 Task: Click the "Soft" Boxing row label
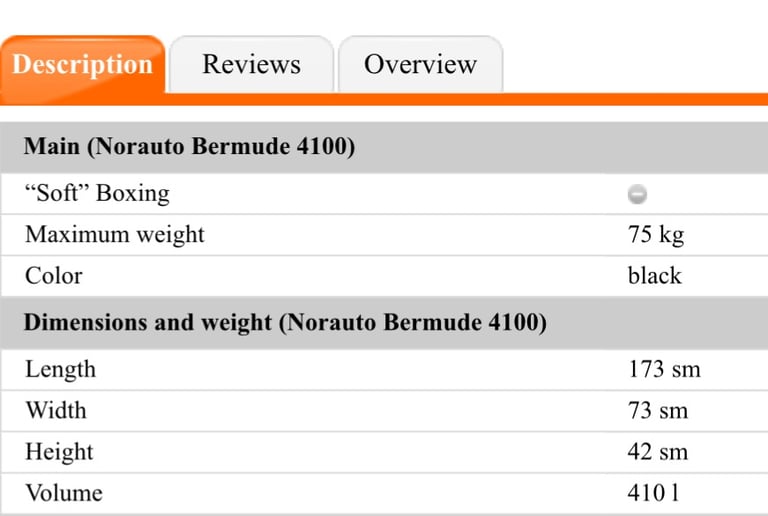click(x=97, y=193)
